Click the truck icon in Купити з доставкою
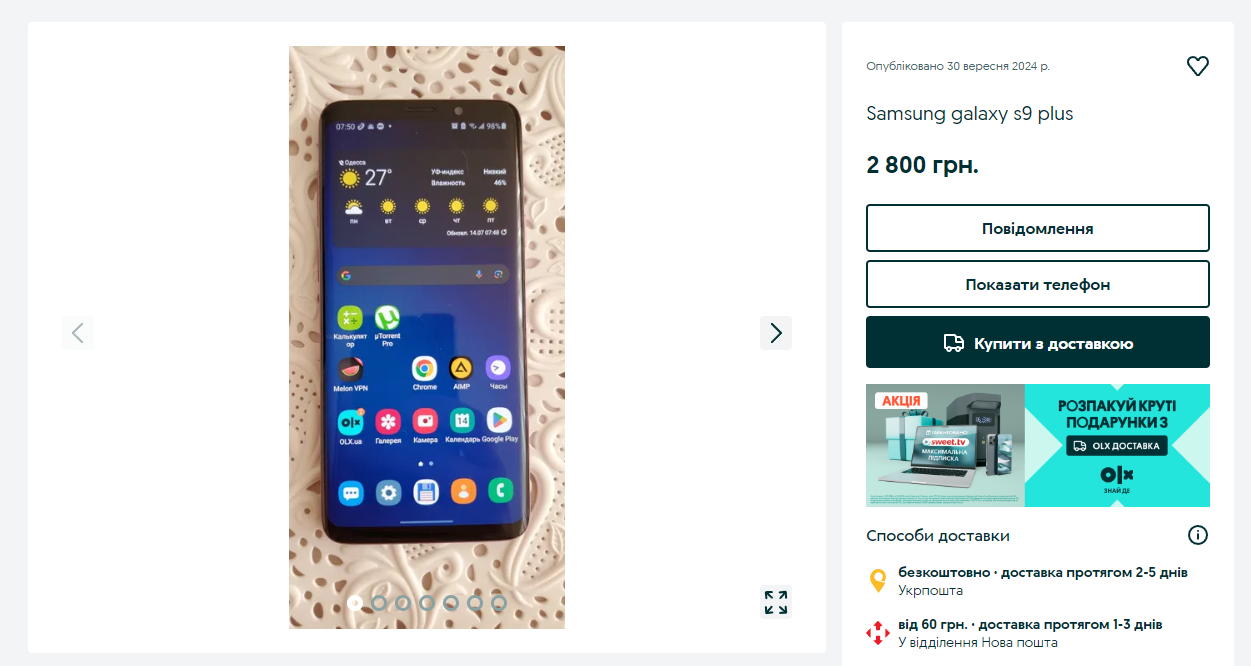The width and height of the screenshot is (1251, 666). (x=954, y=343)
